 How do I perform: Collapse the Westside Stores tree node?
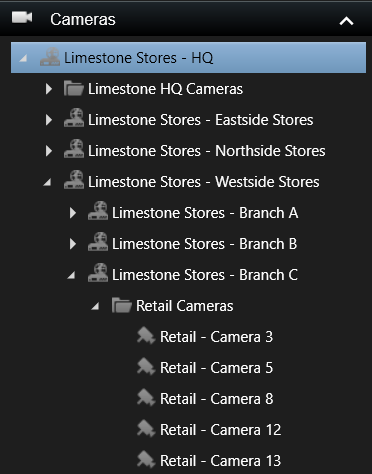(x=47, y=182)
